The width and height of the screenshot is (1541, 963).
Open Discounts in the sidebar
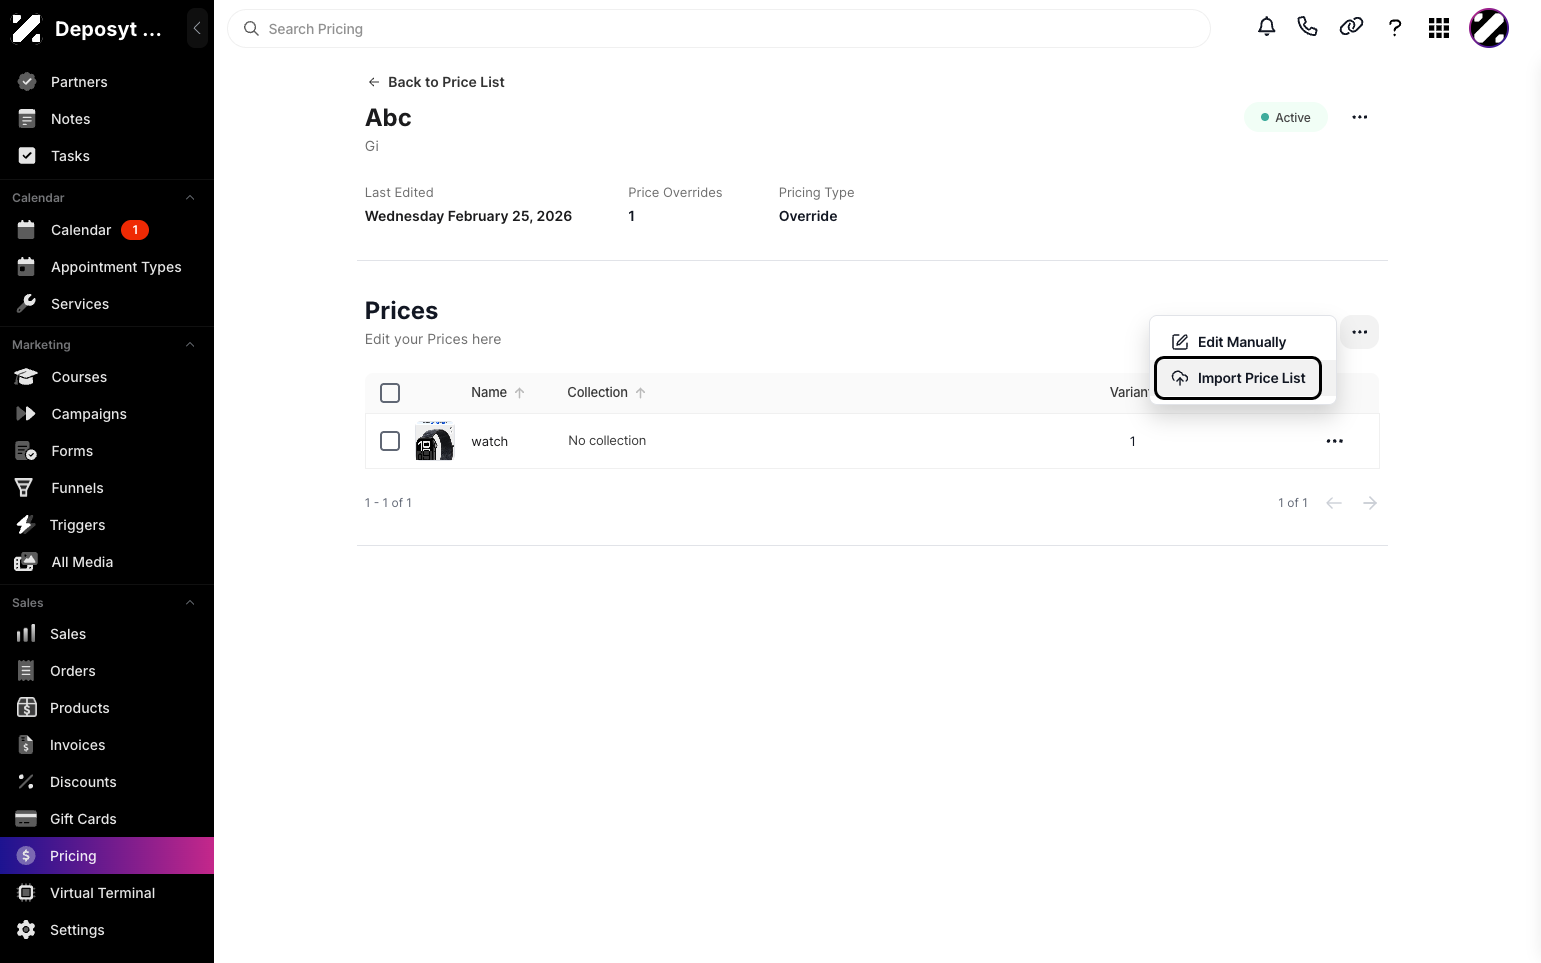click(107, 782)
